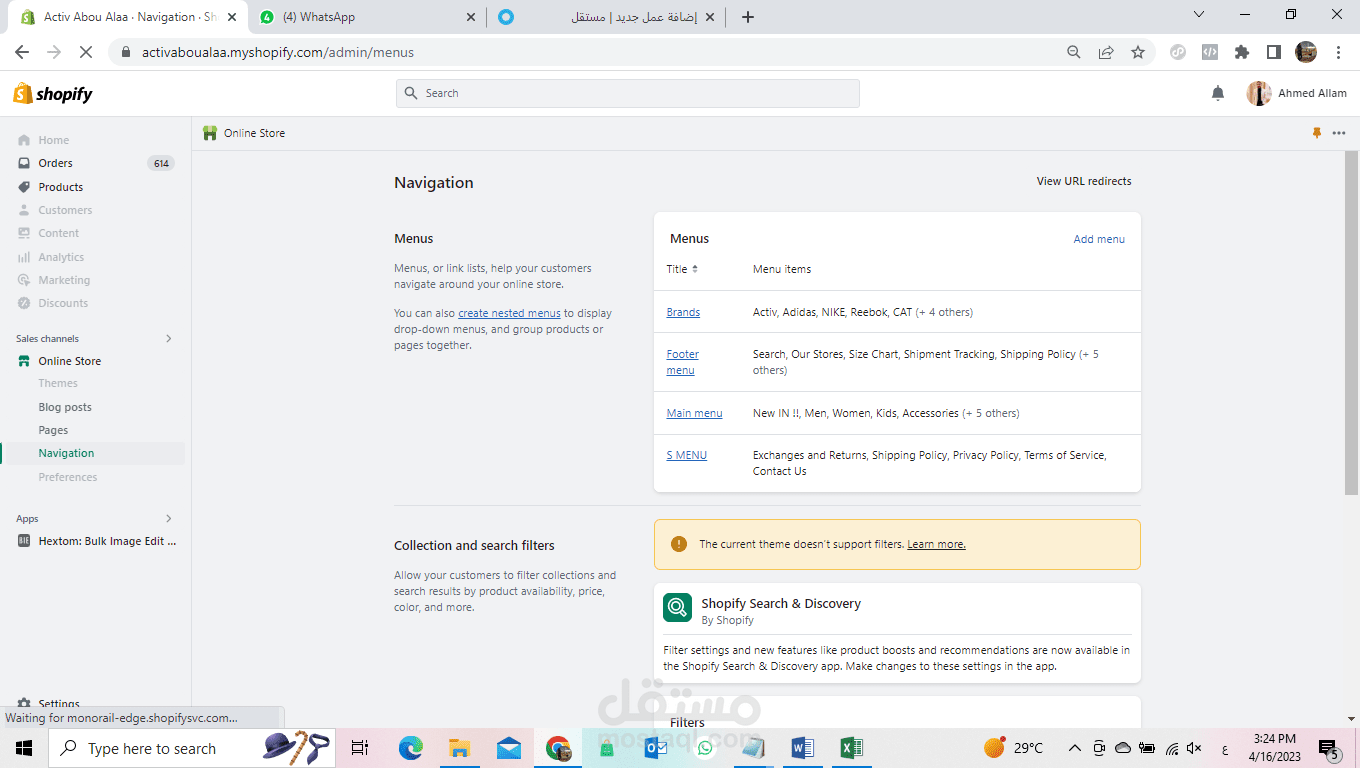The image size is (1360, 768).
Task: Click the Shopify Search & Discovery app icon
Action: tap(678, 607)
